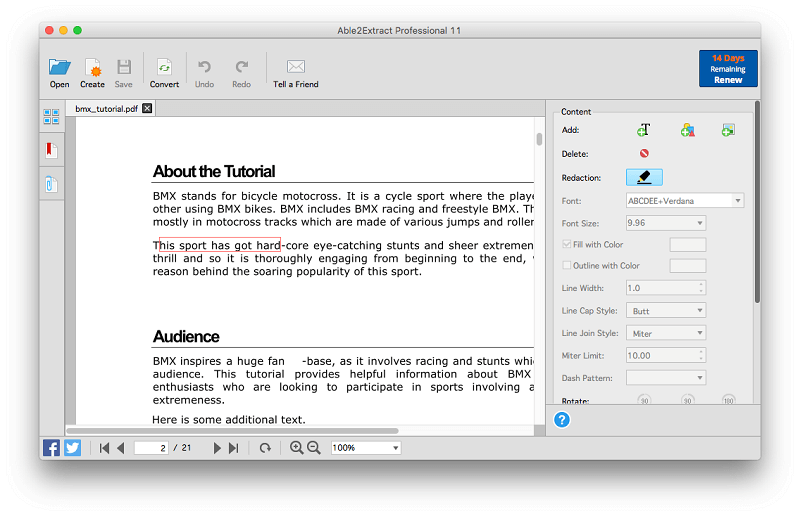Adjust the Miter Limit stepper arrows
This screenshot has height=516, width=800.
pyautogui.click(x=701, y=355)
